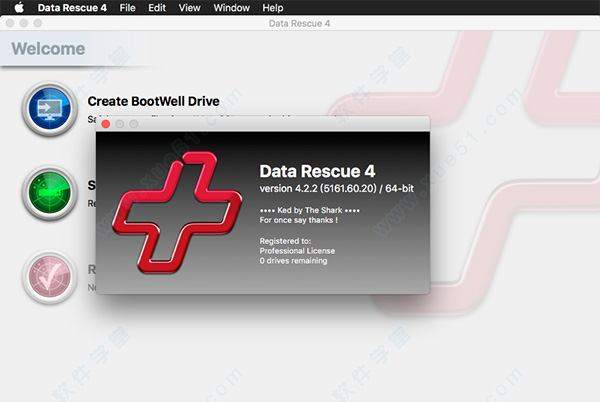Close the About dialog with red button
Image resolution: width=600 pixels, height=402 pixels.
coord(106,124)
